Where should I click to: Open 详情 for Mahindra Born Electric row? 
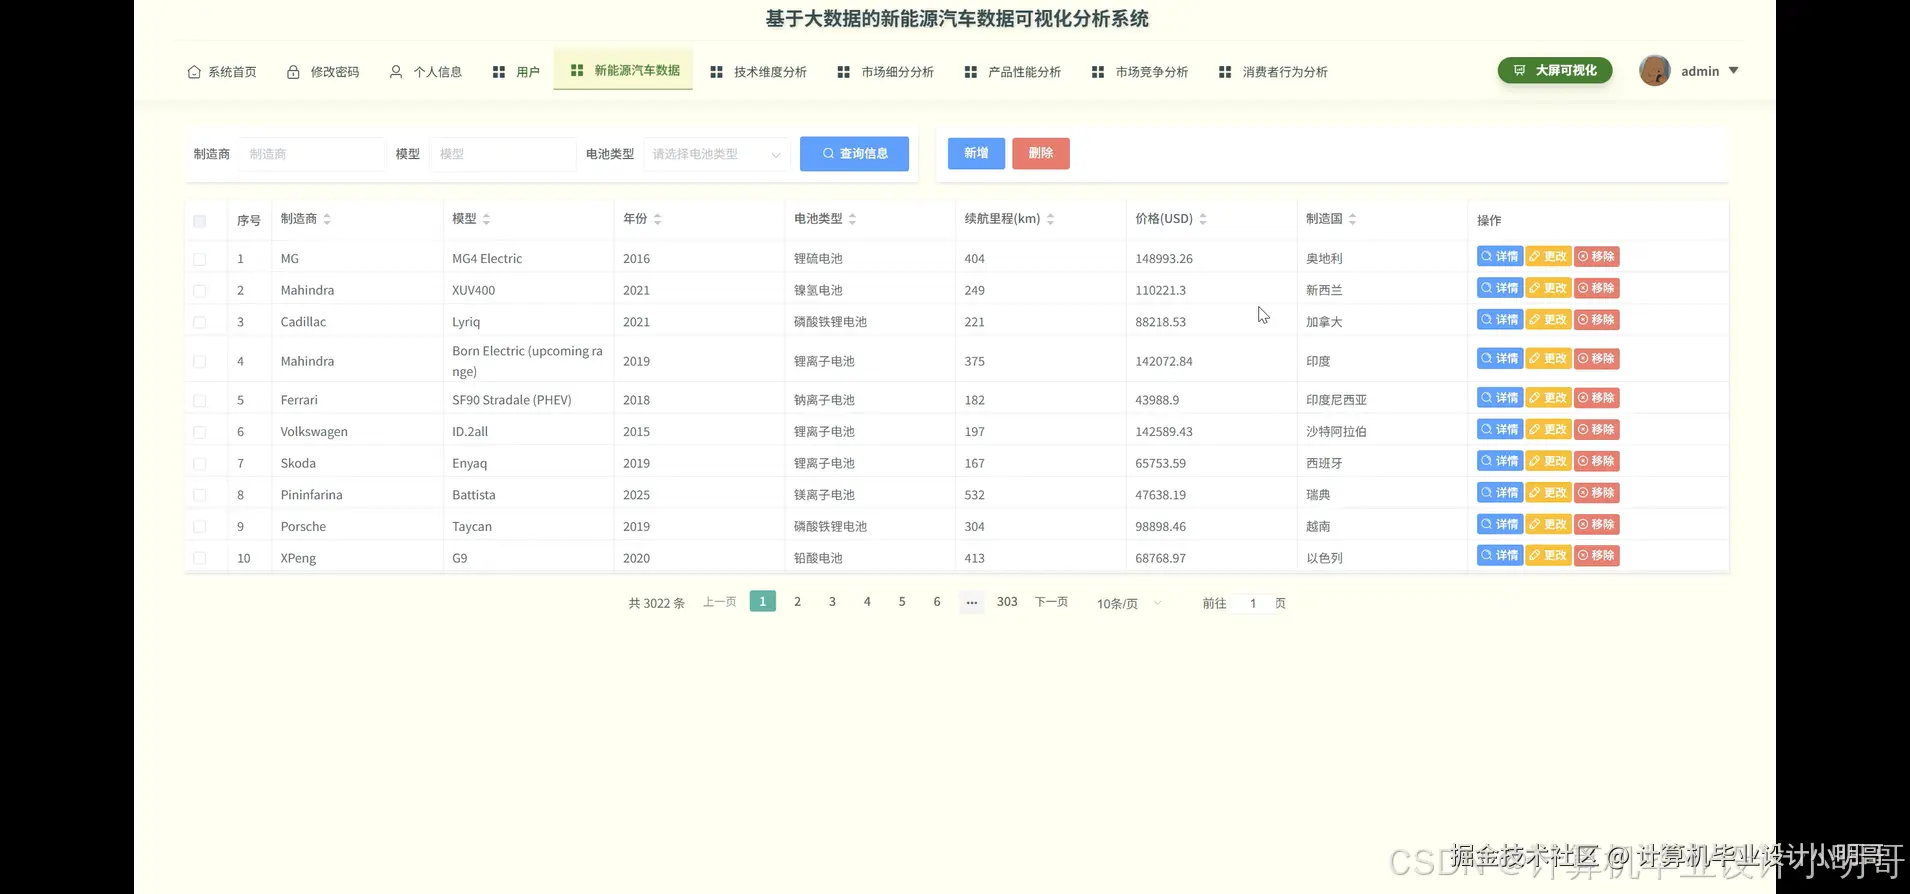point(1500,359)
